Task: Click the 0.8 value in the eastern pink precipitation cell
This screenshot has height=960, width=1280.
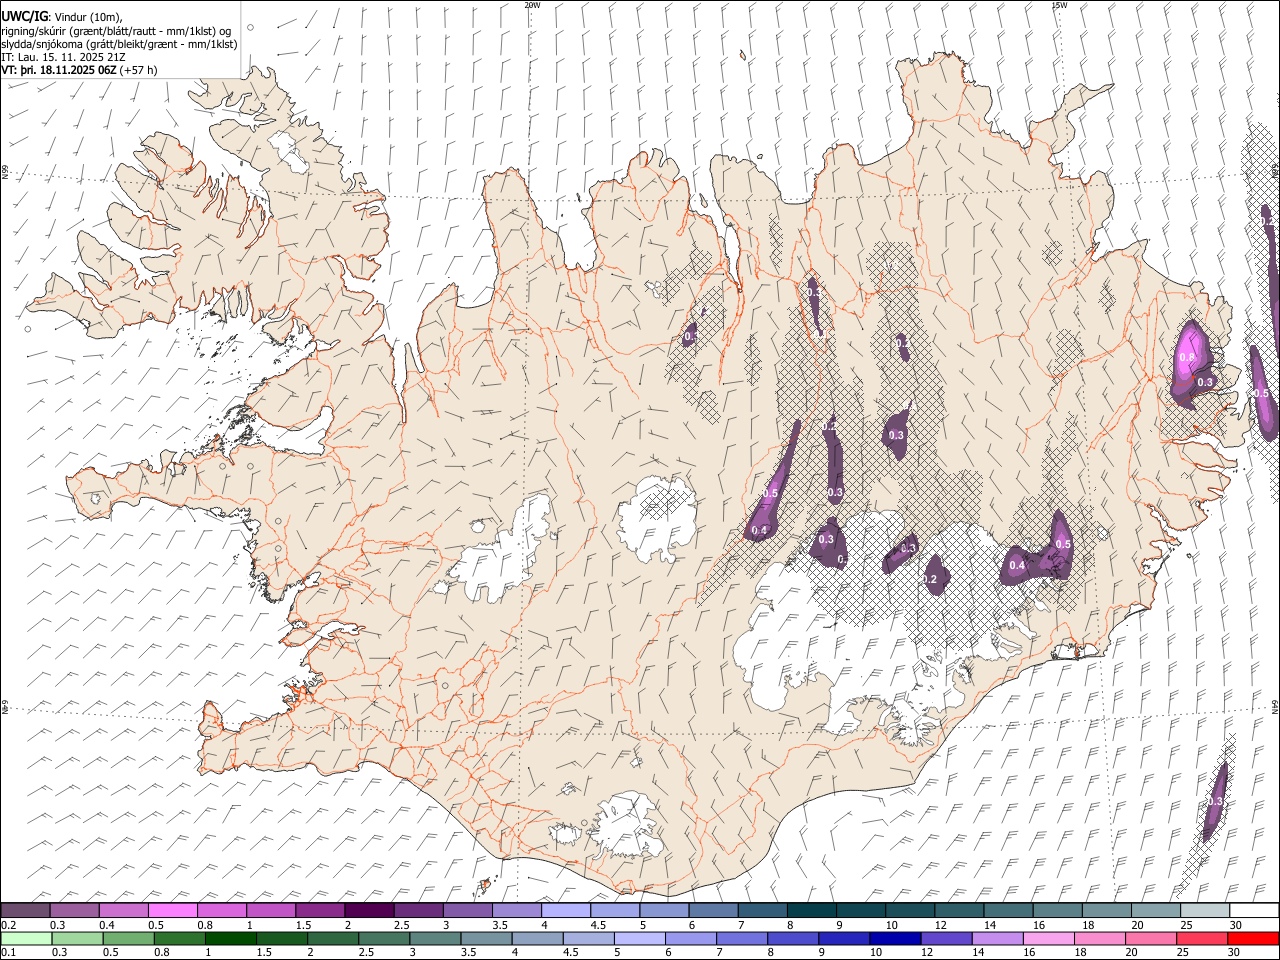Action: pos(1187,357)
